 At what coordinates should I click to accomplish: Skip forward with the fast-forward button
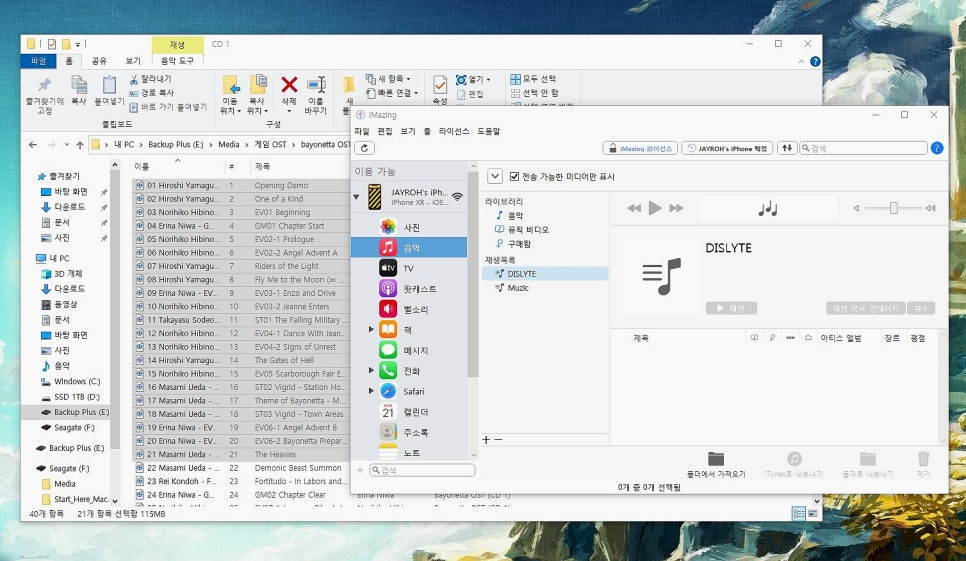pyautogui.click(x=676, y=208)
